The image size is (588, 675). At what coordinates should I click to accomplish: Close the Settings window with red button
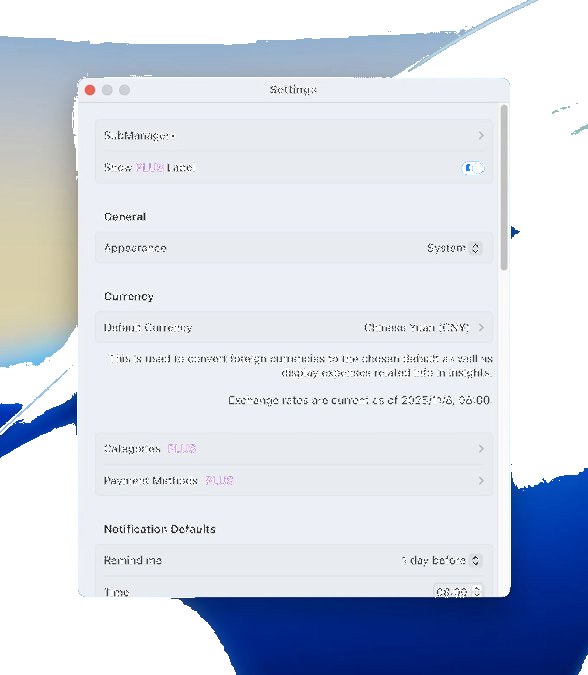[90, 90]
